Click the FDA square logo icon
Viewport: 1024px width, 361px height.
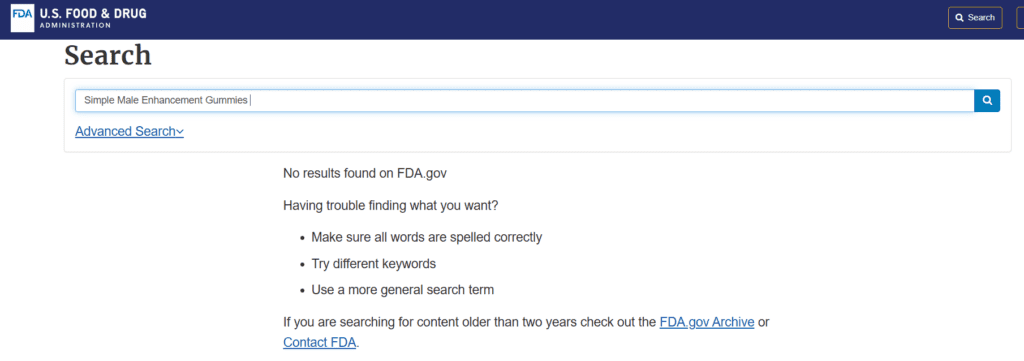(x=22, y=18)
